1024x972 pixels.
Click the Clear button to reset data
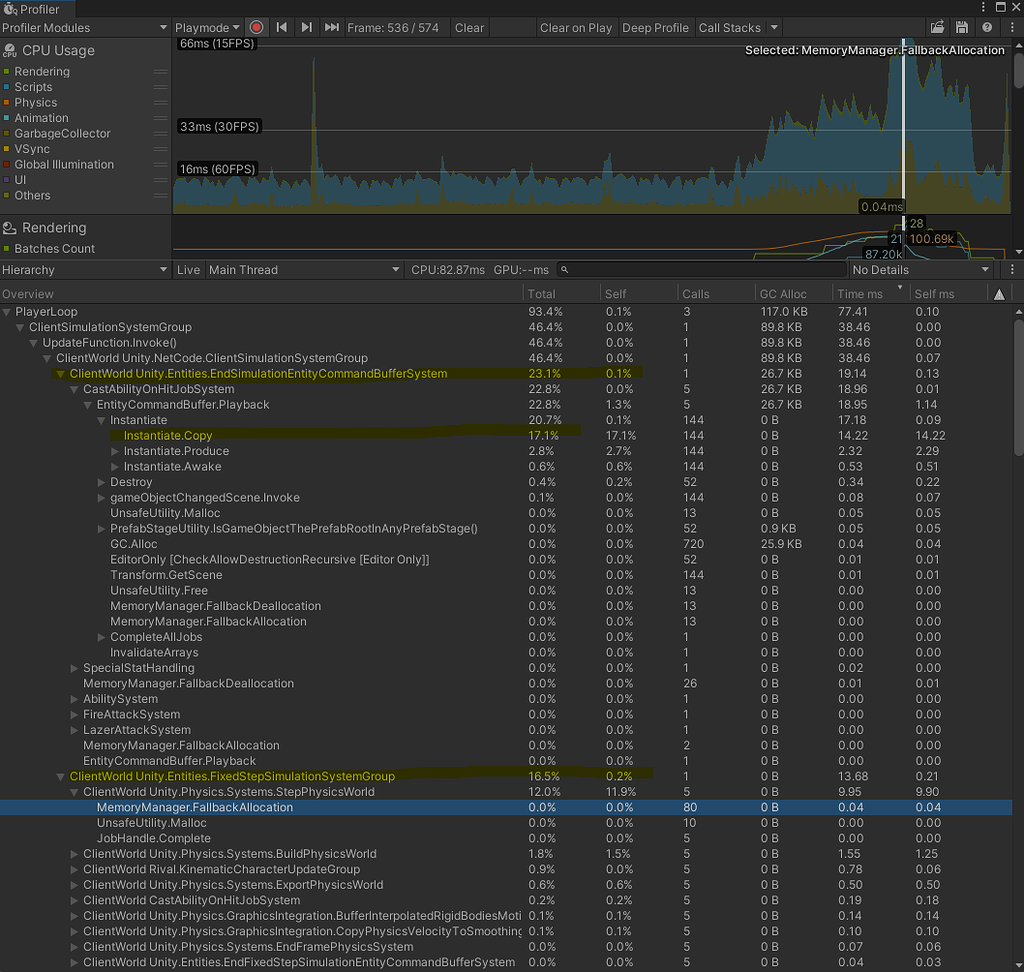pos(469,27)
